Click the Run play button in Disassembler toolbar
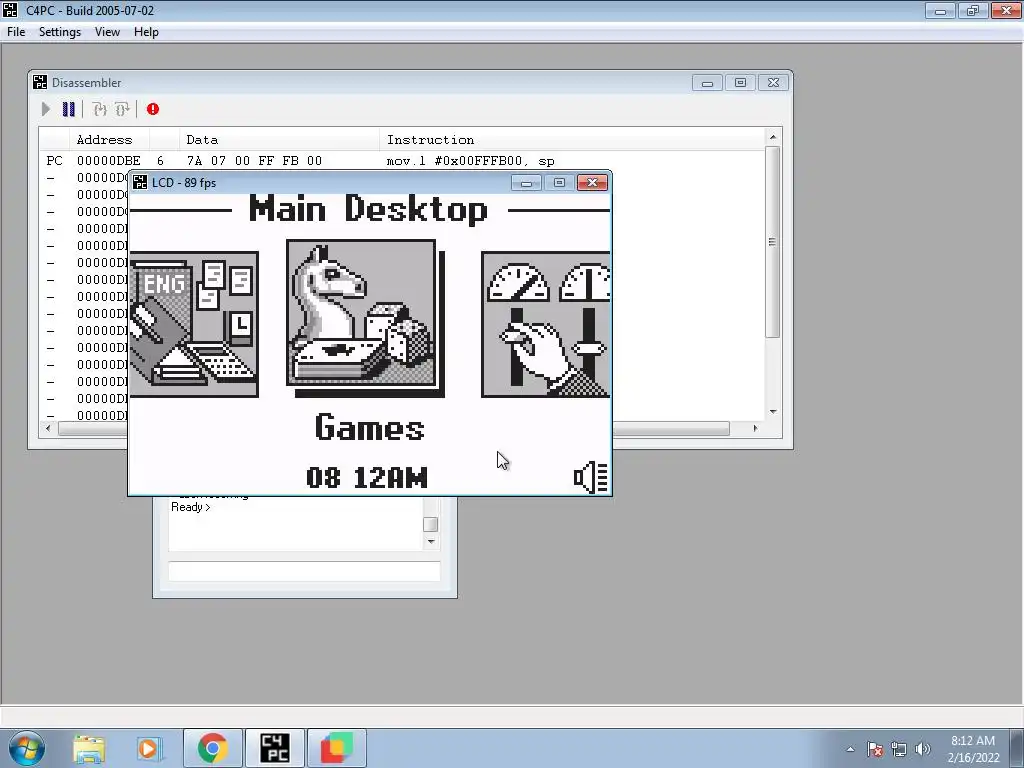Screen dimensions: 1024x768 click(46, 109)
